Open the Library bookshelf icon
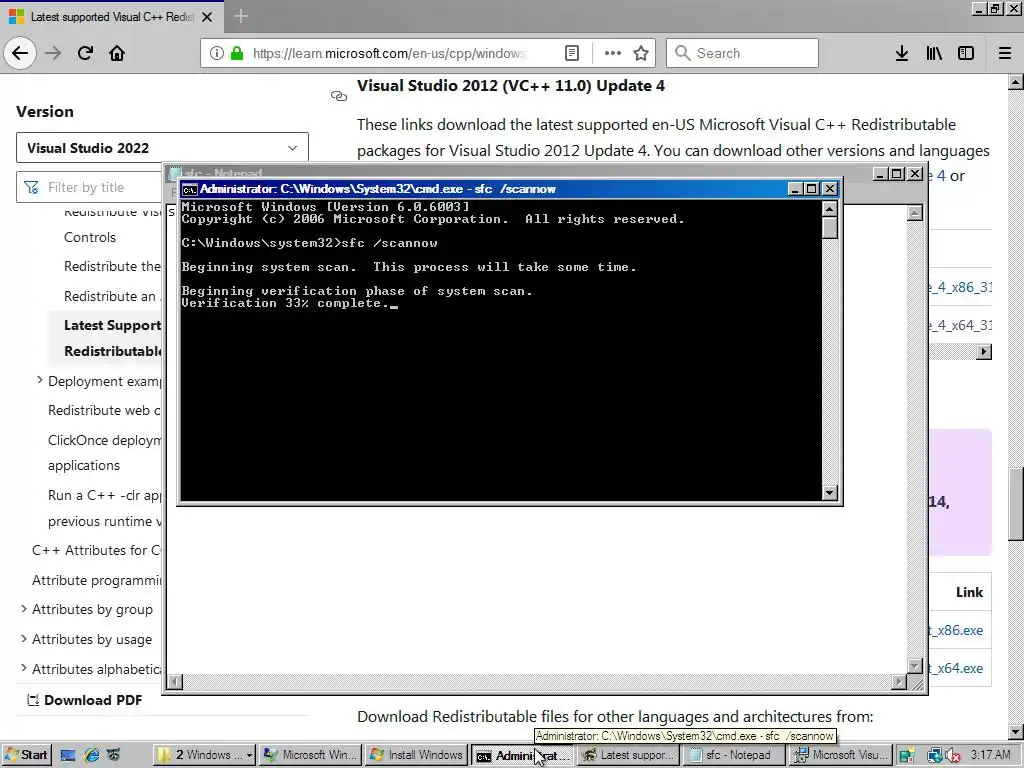This screenshot has width=1024, height=768. (x=934, y=53)
